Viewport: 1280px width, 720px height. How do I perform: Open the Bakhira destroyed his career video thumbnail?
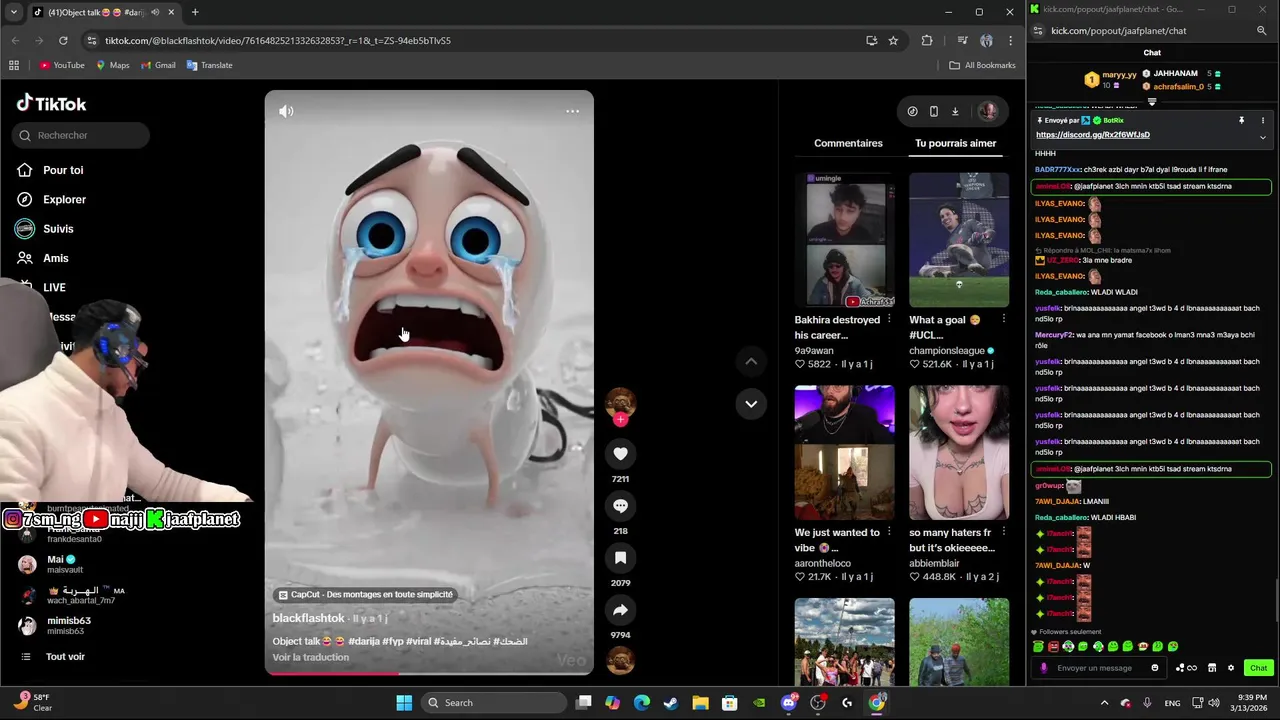pyautogui.click(x=845, y=240)
